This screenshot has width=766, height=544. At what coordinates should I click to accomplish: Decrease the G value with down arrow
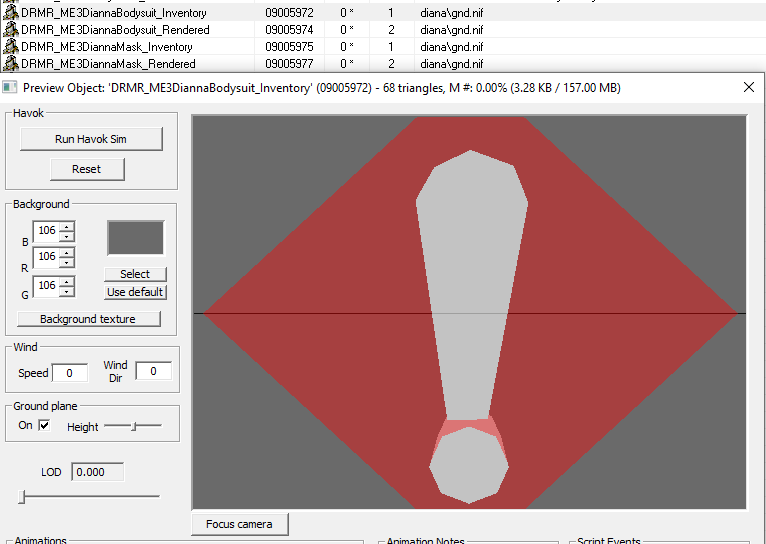[67, 292]
